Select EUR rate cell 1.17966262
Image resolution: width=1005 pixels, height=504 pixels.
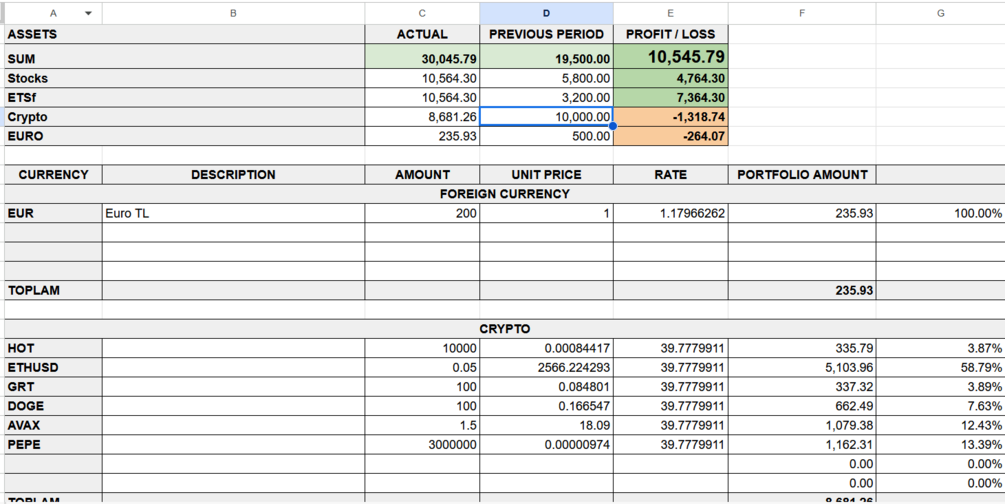point(670,214)
